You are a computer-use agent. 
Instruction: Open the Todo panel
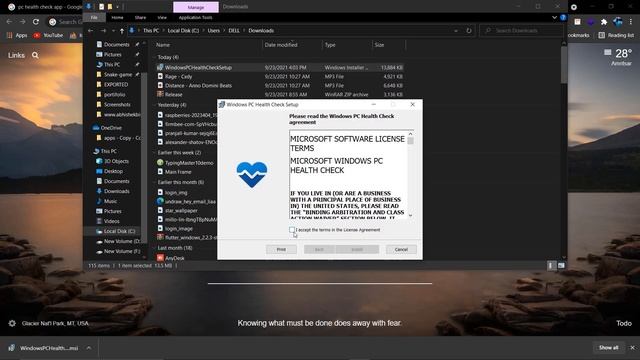tap(624, 323)
